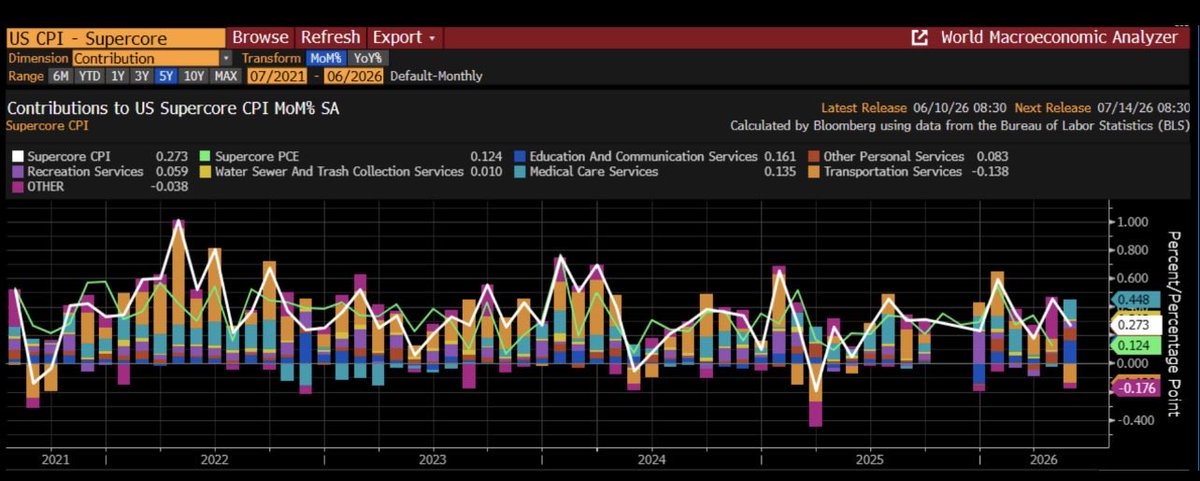The height and width of the screenshot is (481, 1200).
Task: Open the Browse menu
Action: 260,37
